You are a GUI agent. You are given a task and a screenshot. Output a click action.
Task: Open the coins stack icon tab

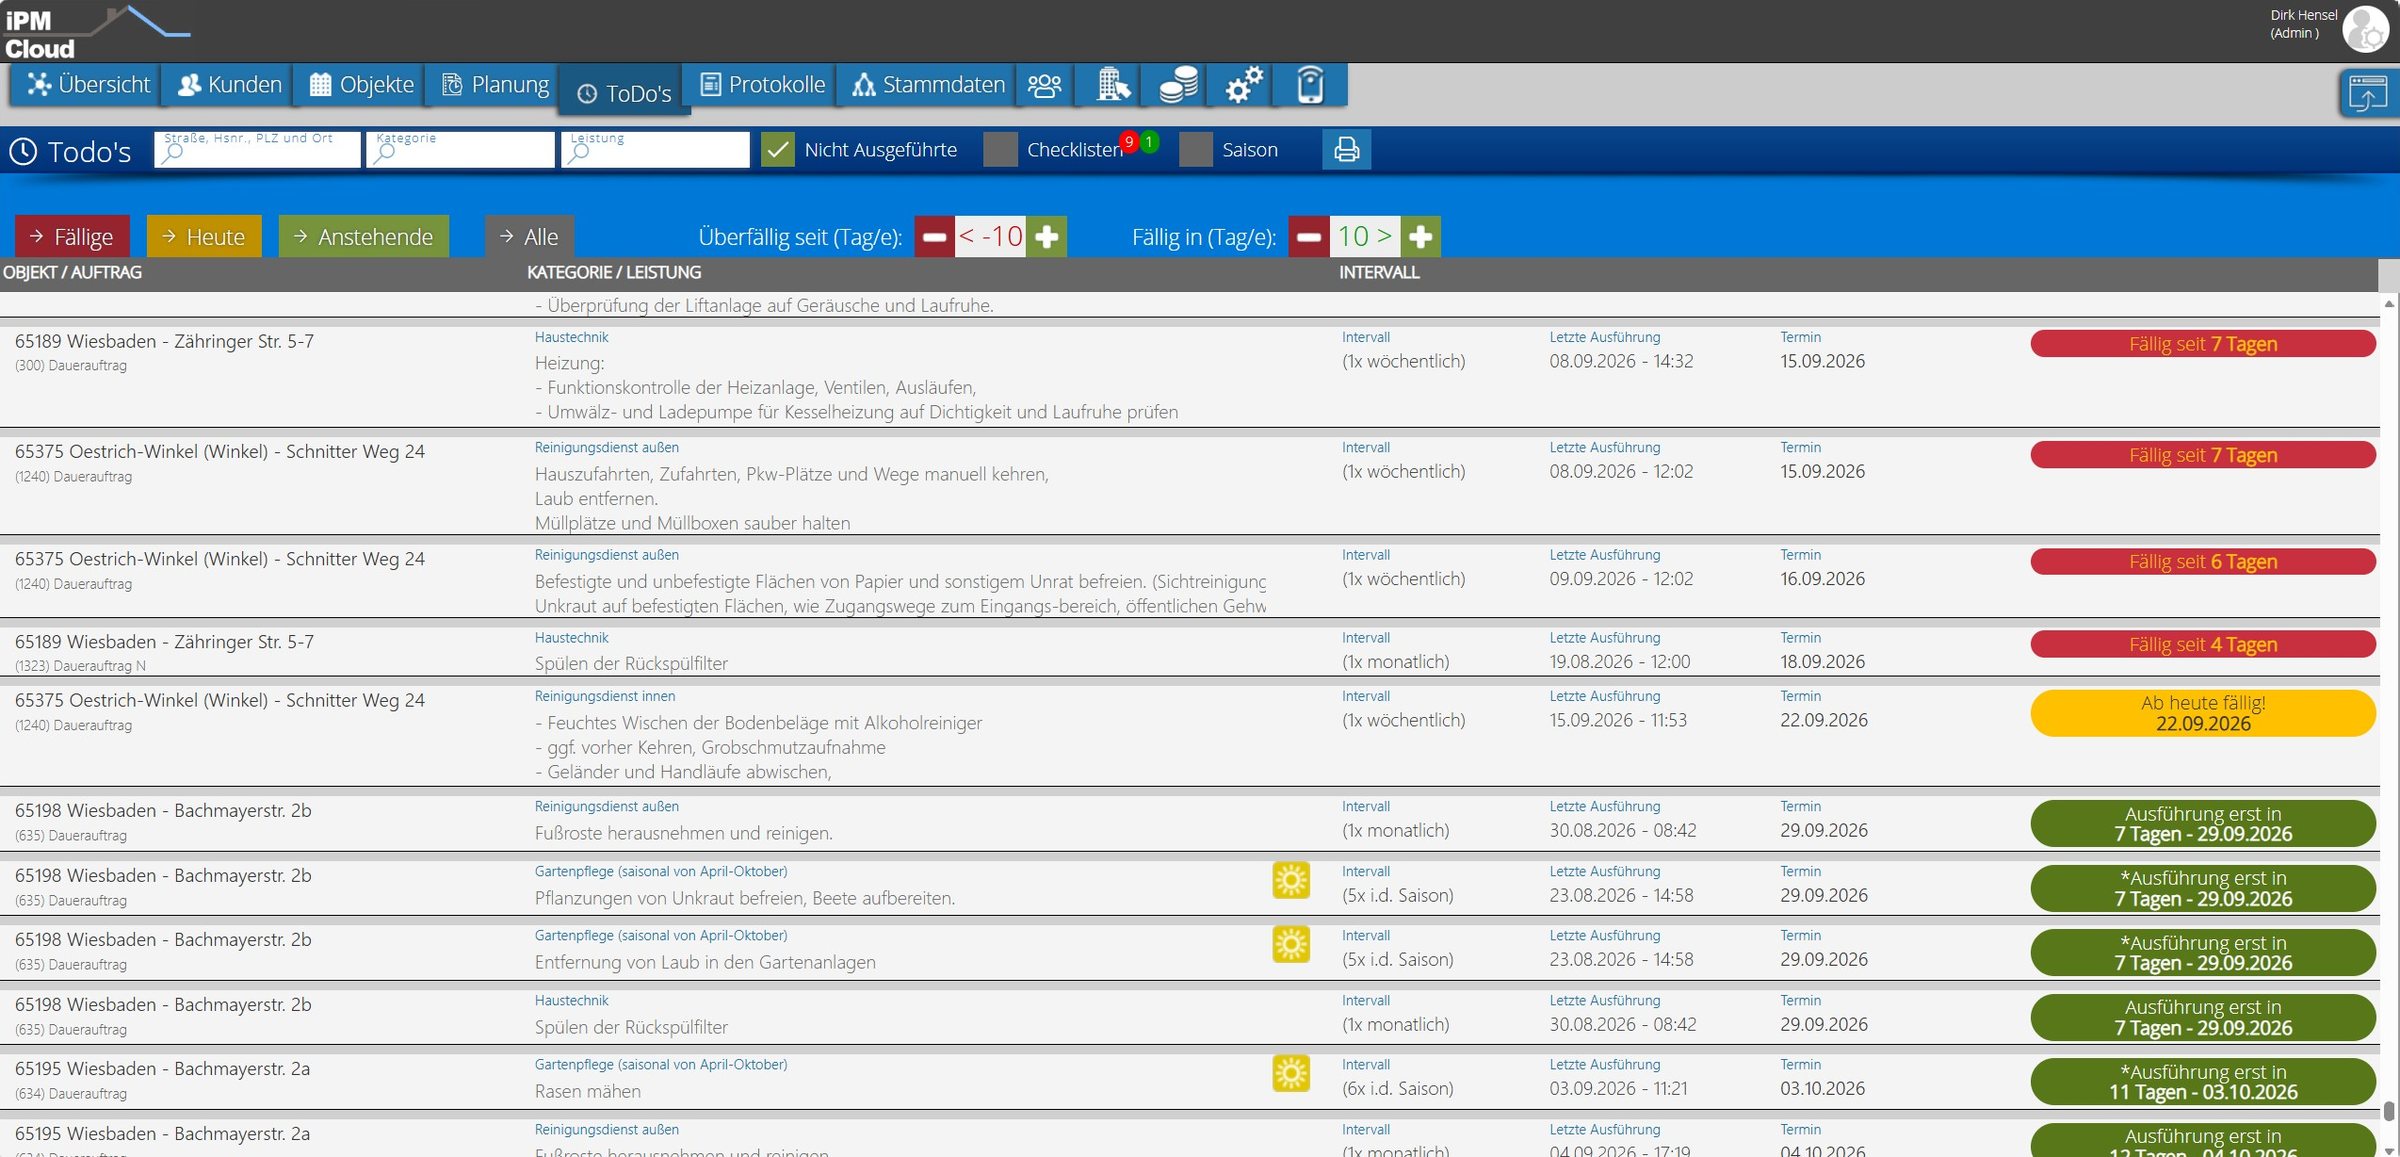pyautogui.click(x=1178, y=85)
